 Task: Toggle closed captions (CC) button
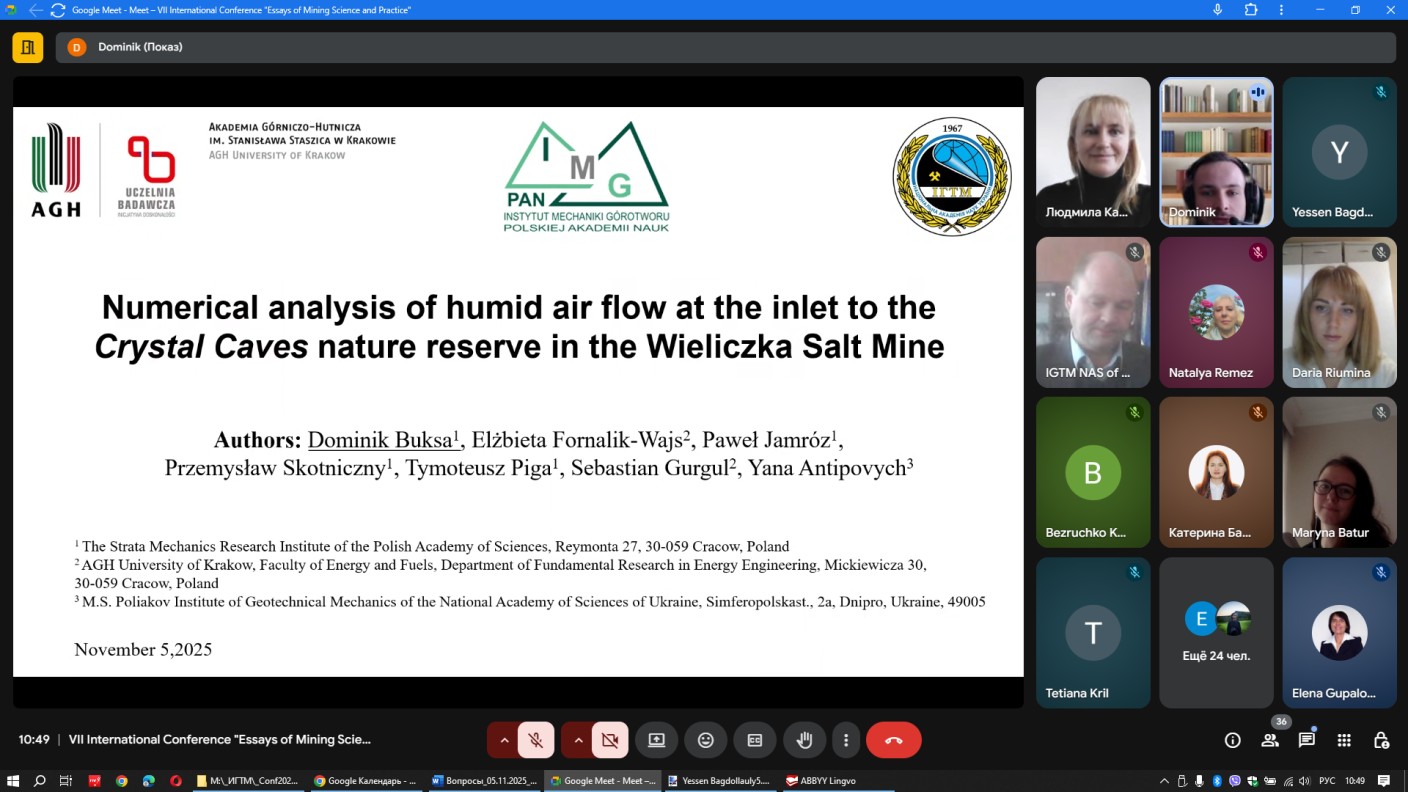pyautogui.click(x=755, y=740)
